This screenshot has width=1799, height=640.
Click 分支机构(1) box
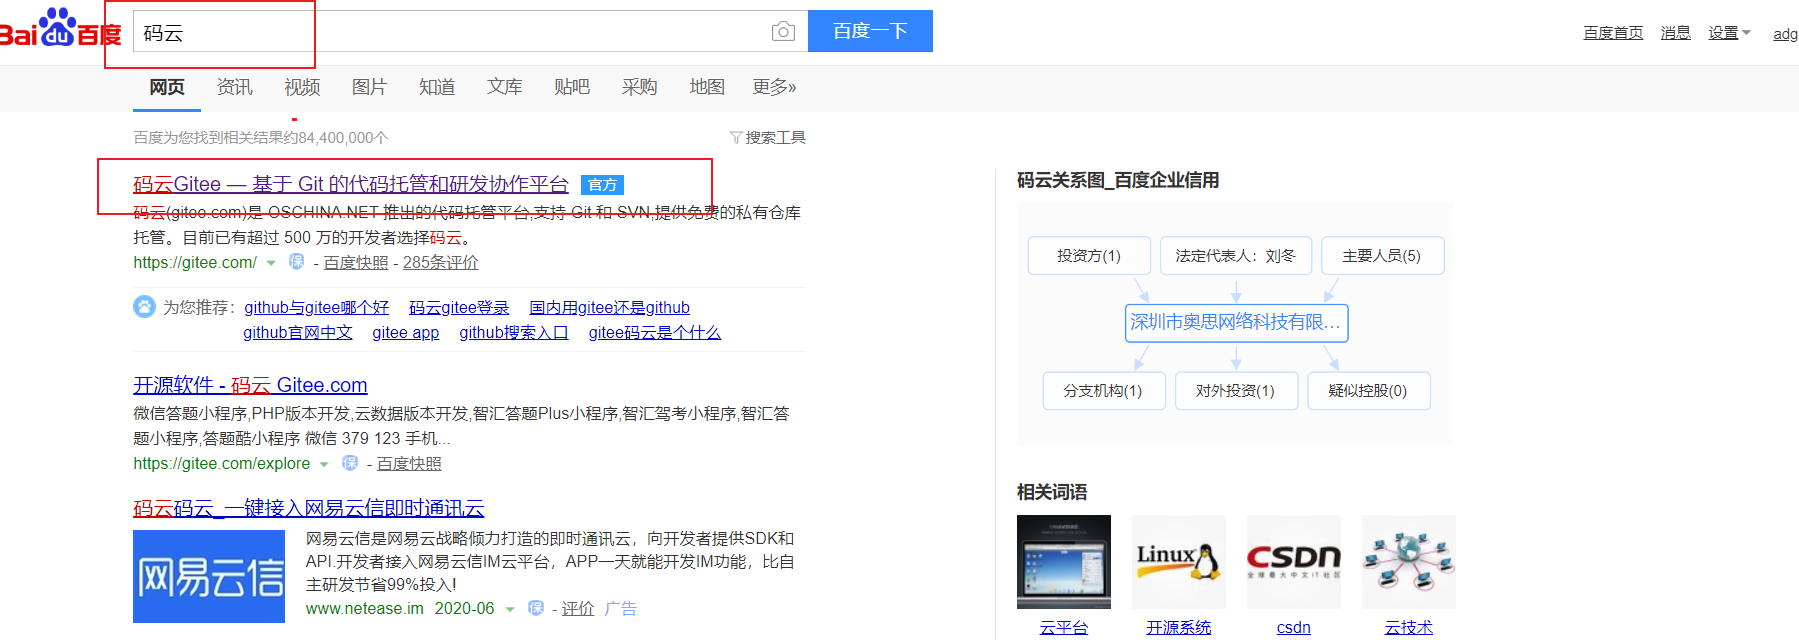(1103, 390)
